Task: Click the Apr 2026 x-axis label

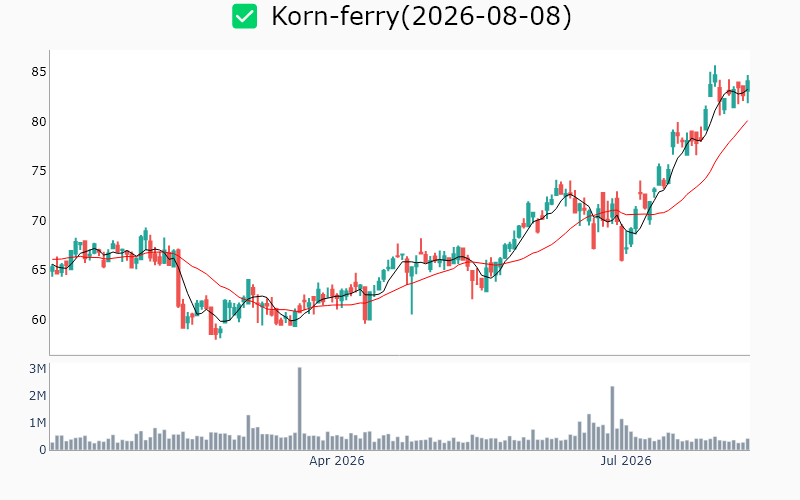Action: click(337, 461)
